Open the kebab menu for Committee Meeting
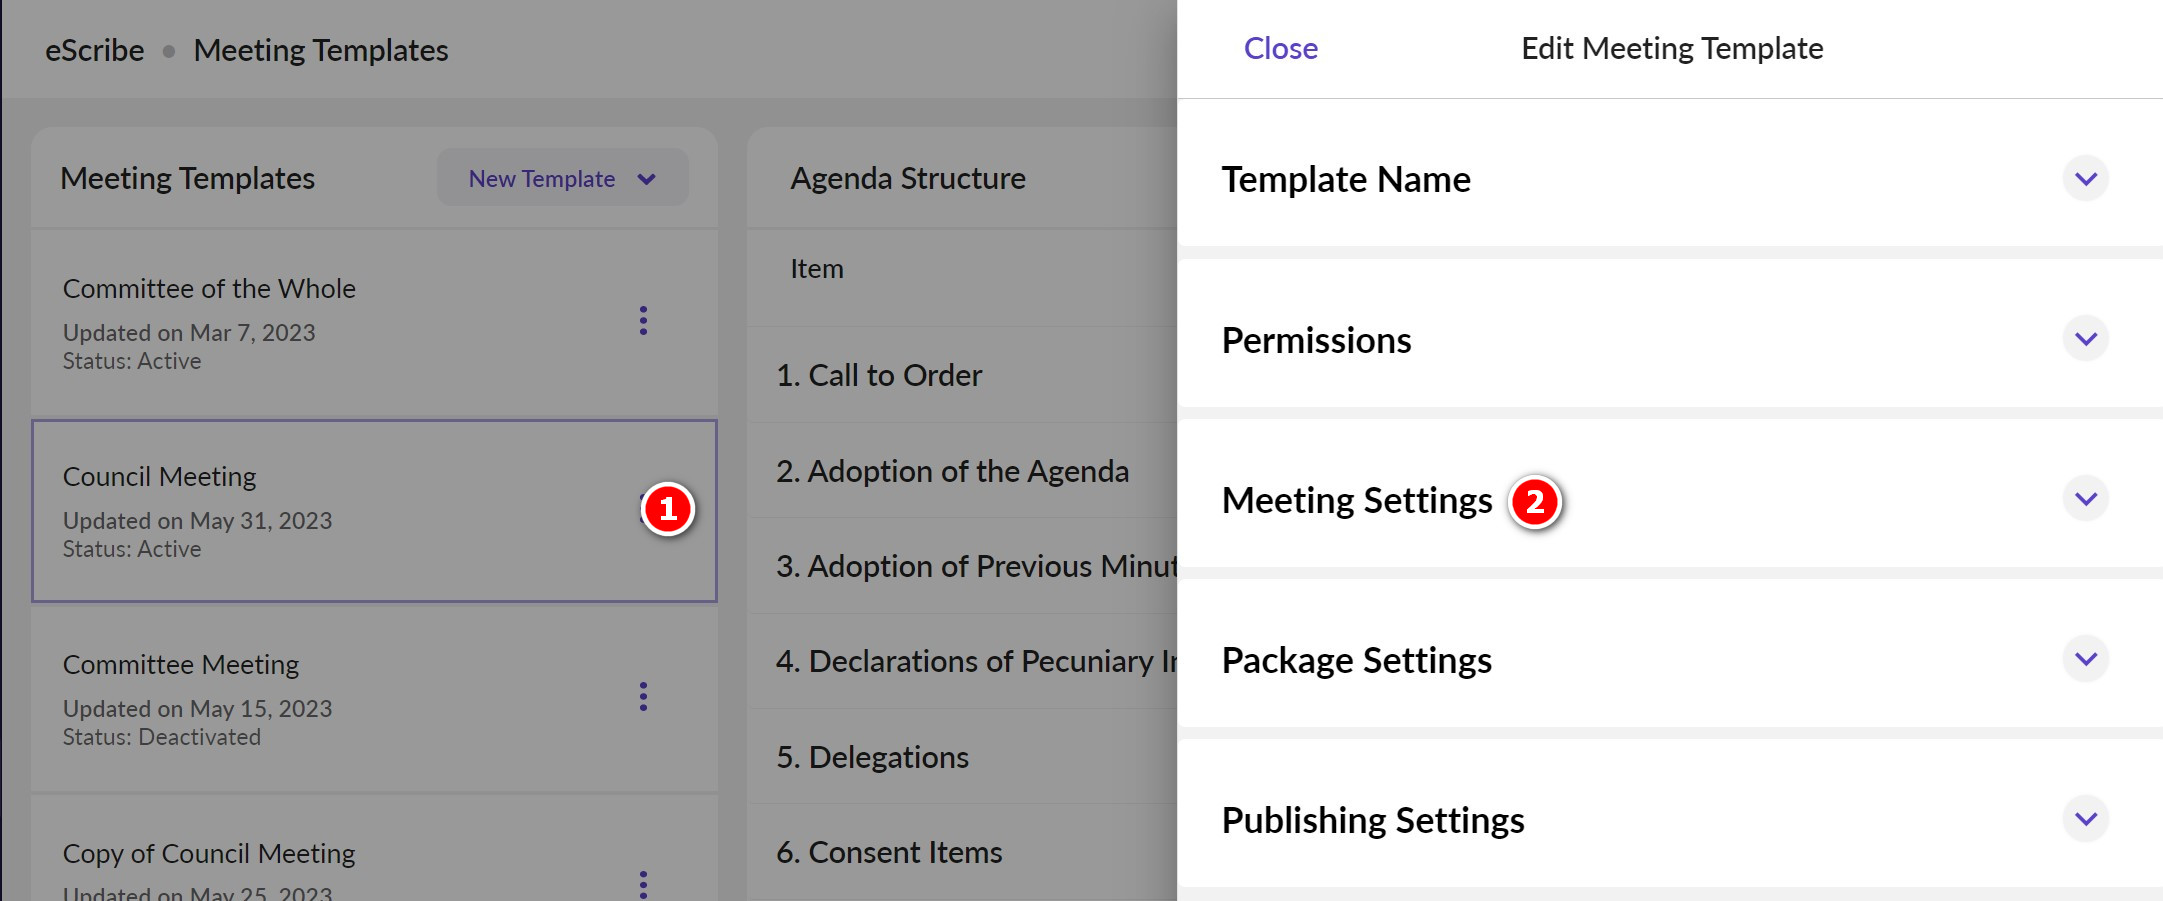 tap(644, 697)
